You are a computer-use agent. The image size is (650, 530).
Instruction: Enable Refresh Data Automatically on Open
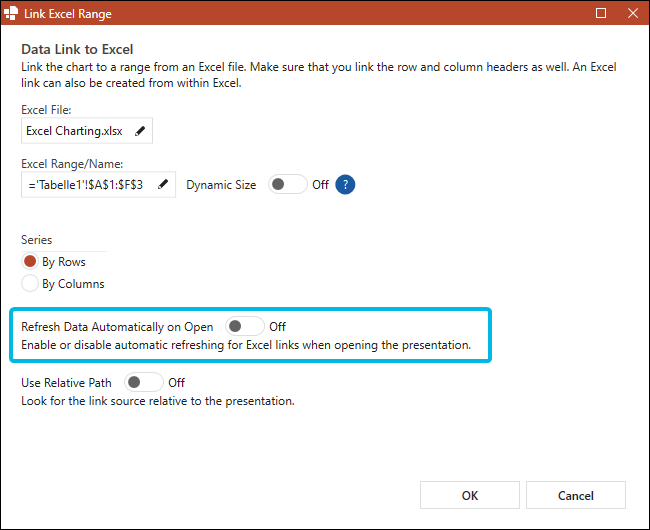pos(245,327)
